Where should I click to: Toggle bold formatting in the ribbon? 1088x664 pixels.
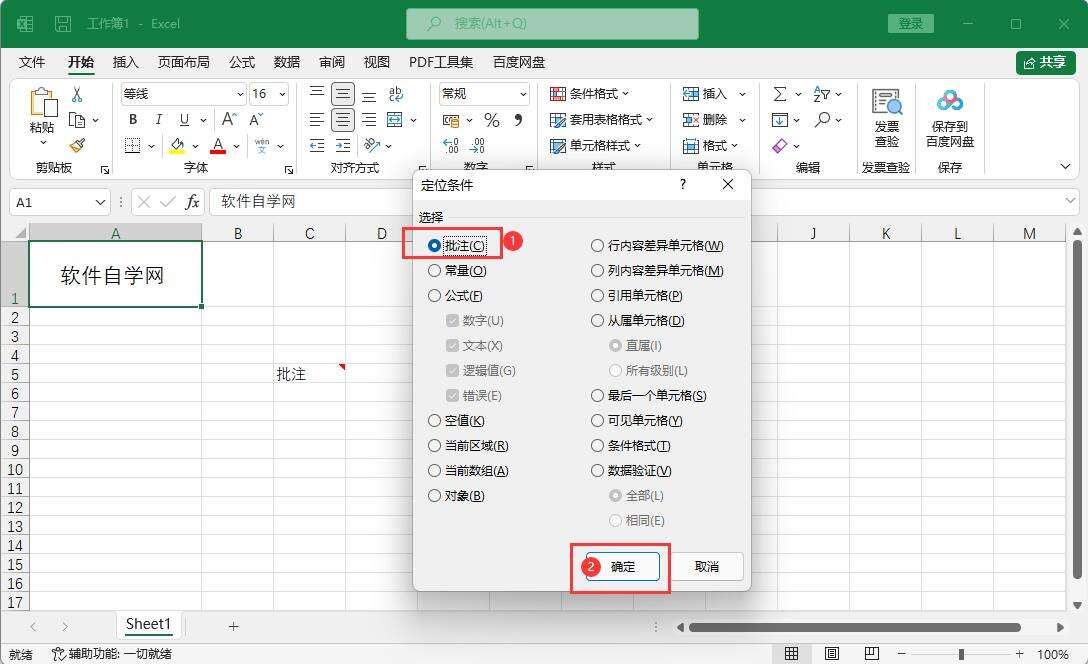point(132,120)
